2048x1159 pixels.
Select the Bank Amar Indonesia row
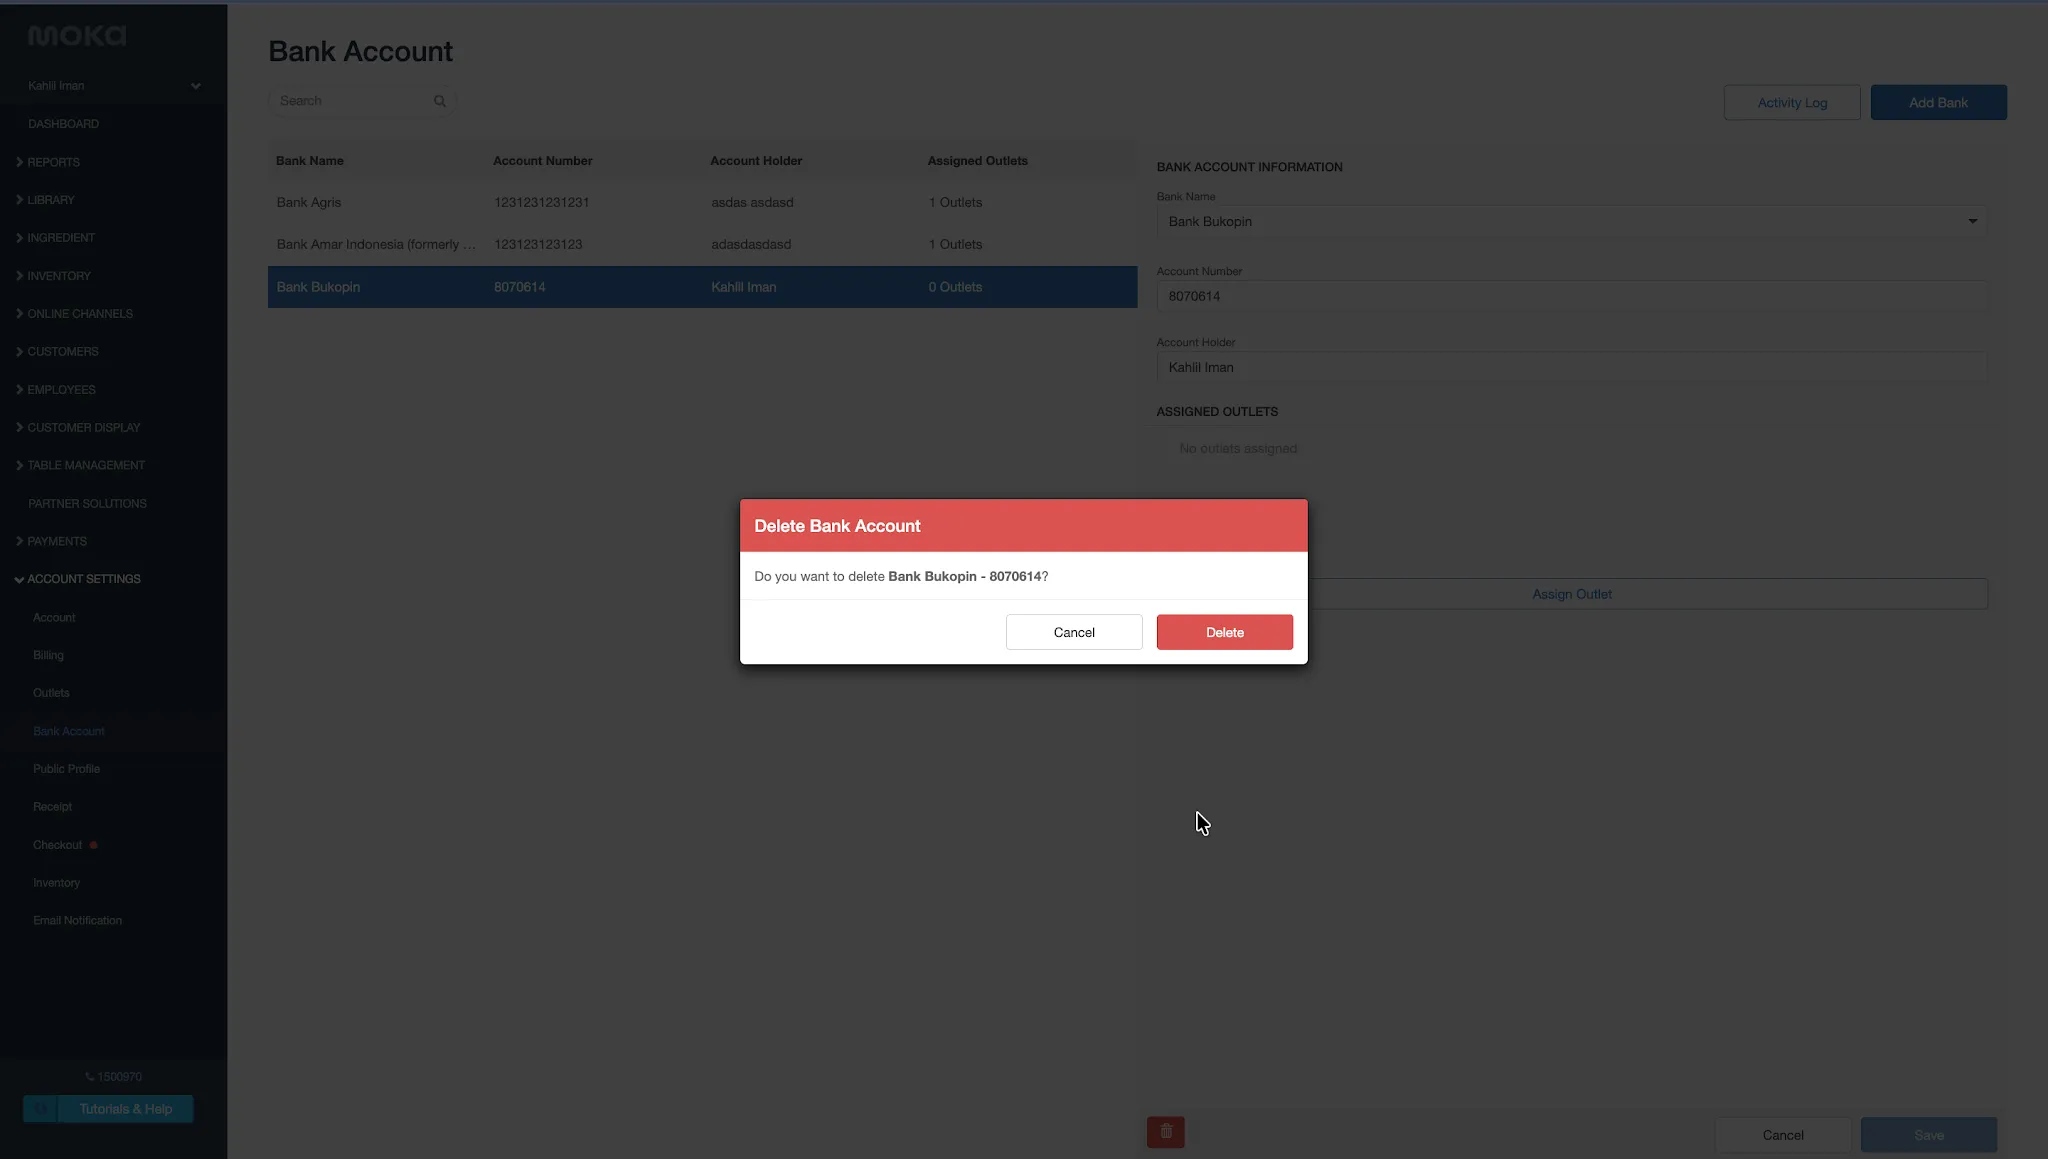pos(702,245)
